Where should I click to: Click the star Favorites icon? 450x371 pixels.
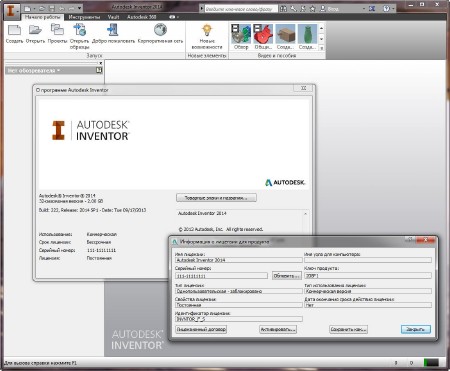[x=313, y=9]
